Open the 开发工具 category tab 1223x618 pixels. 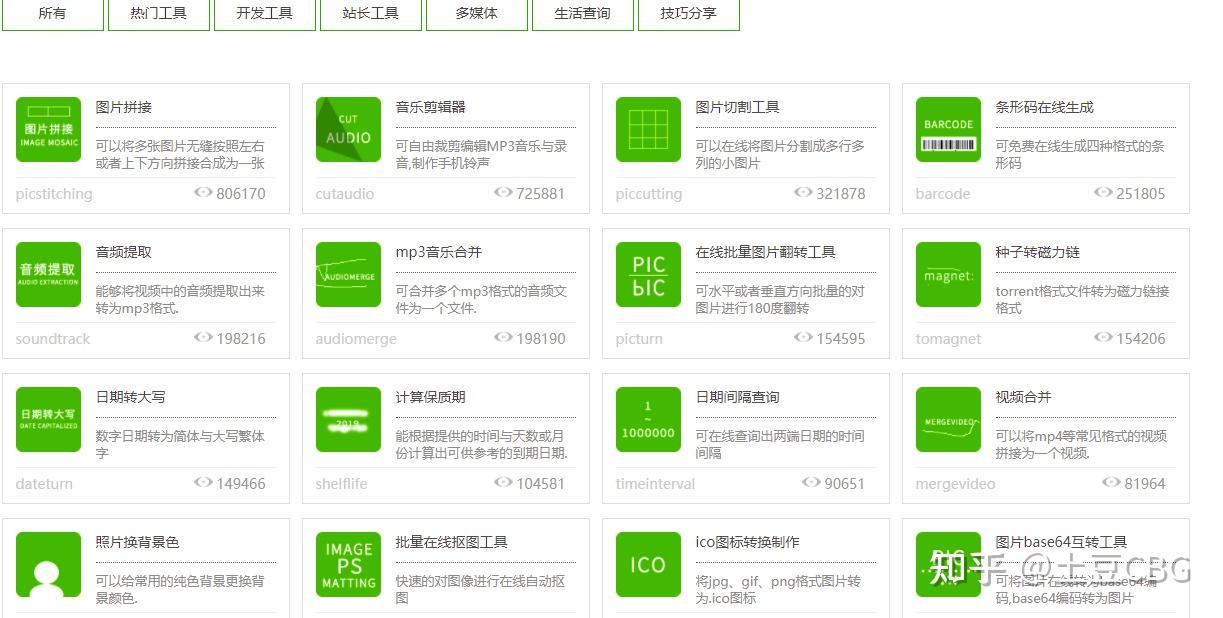coord(264,14)
